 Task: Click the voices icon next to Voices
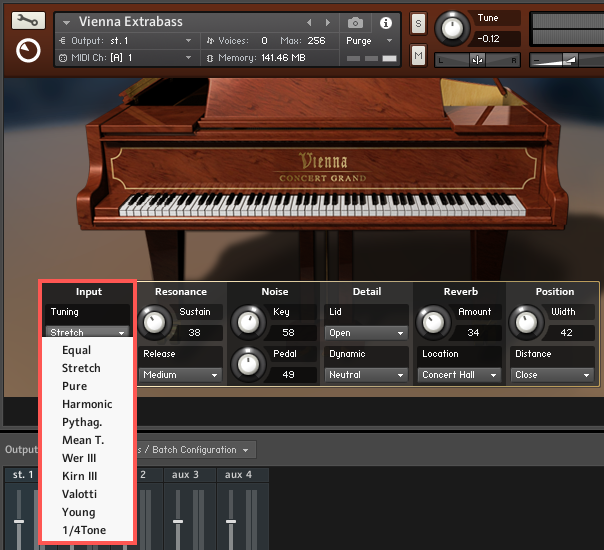coord(210,40)
